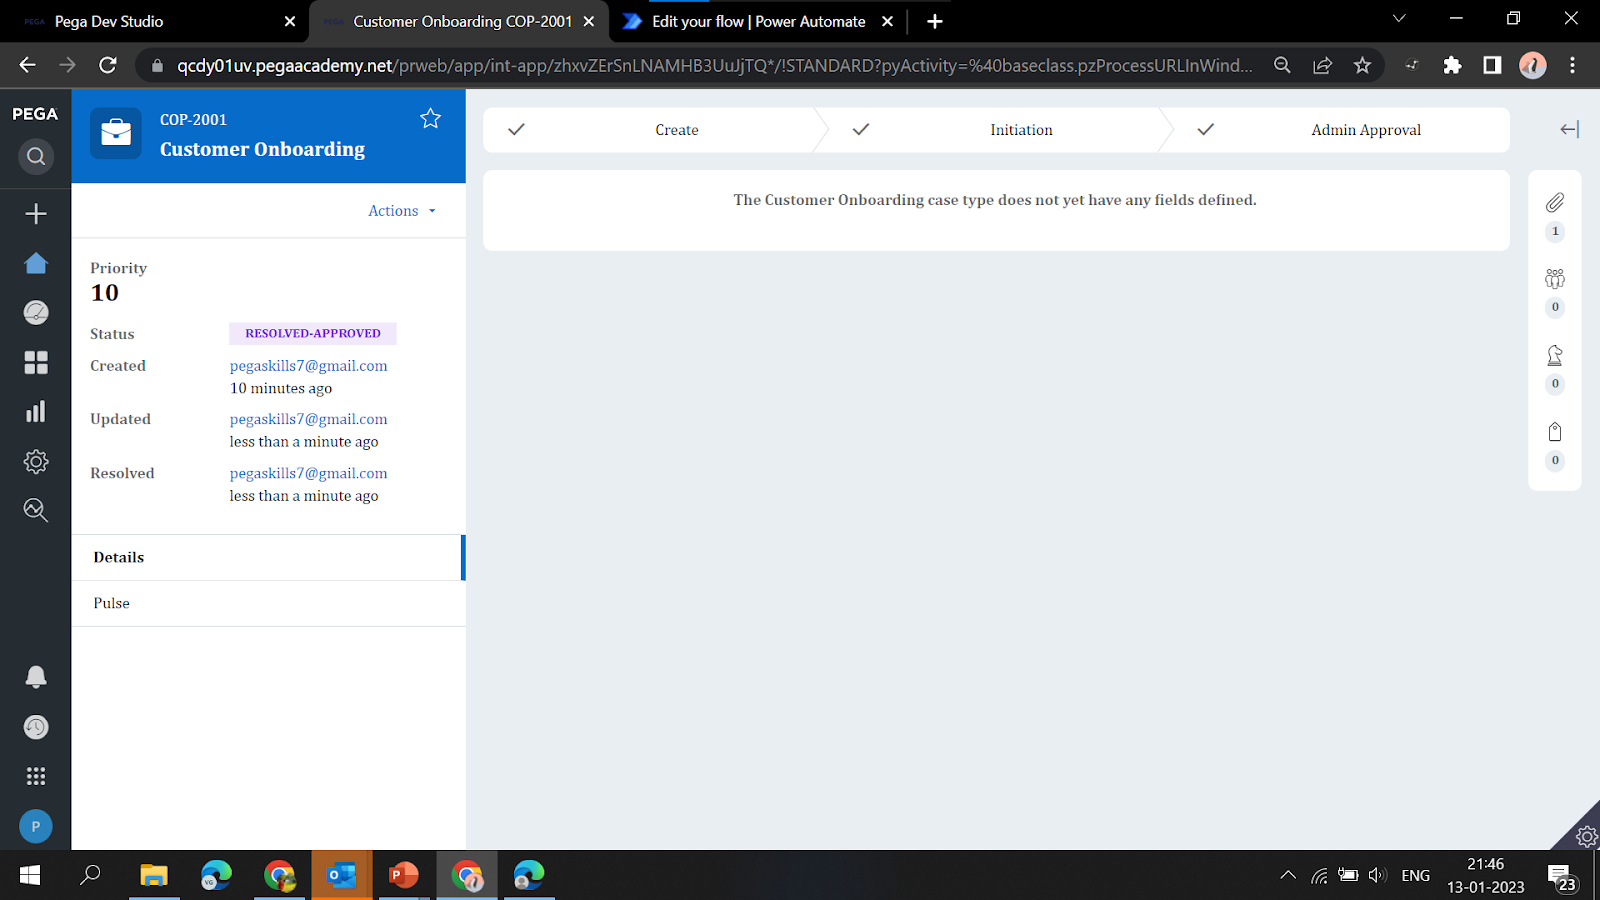Reload the page
Image resolution: width=1600 pixels, height=900 pixels.
[108, 65]
